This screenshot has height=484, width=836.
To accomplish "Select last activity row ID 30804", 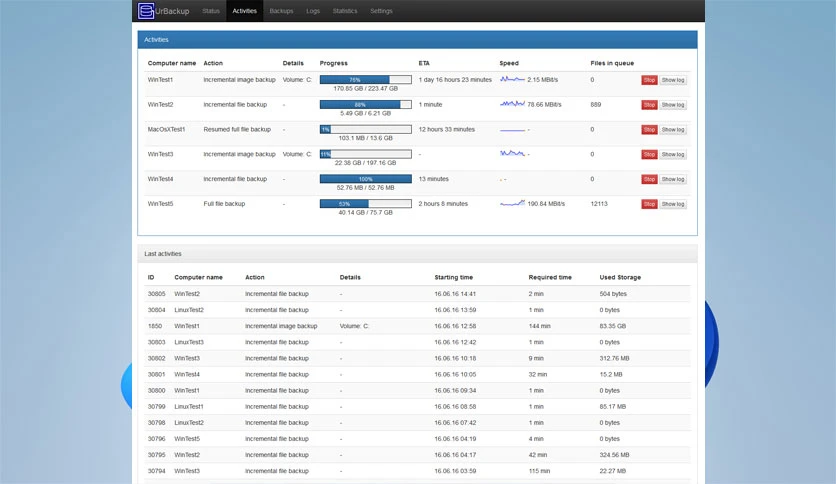I will [x=417, y=310].
